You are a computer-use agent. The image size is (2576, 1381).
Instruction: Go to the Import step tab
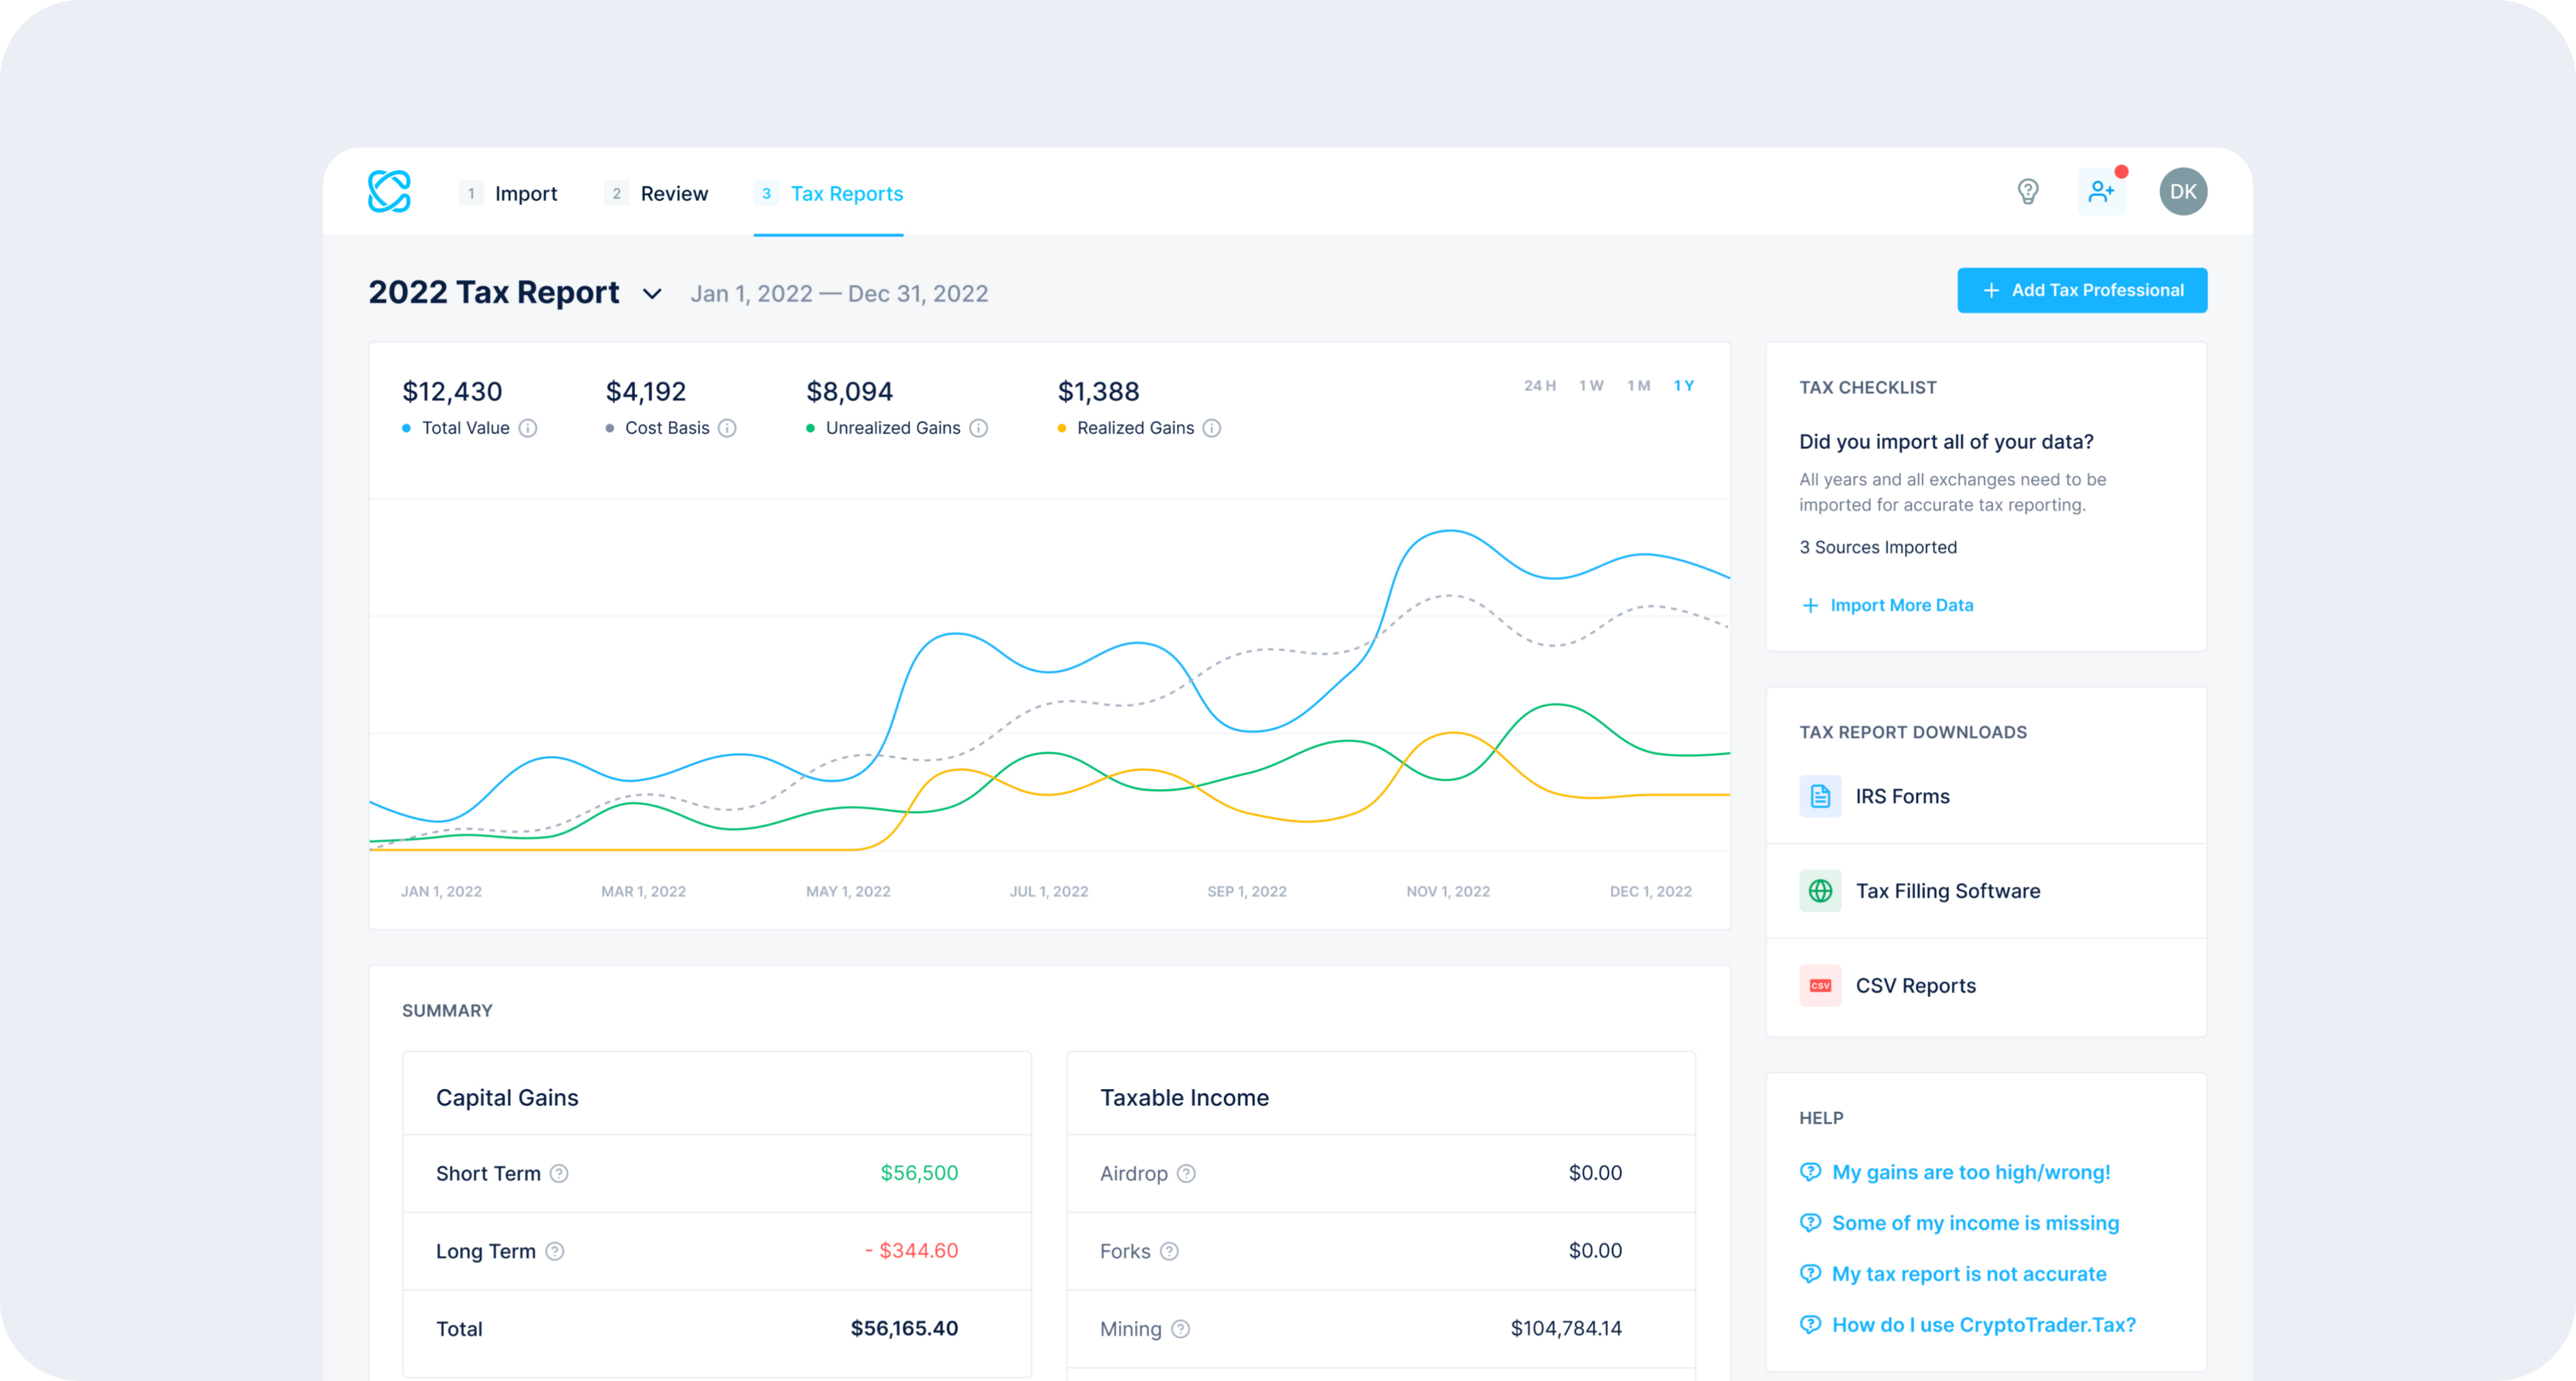[508, 193]
